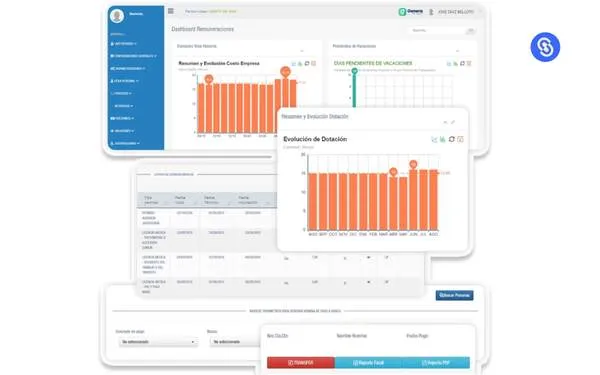Screen dimensions: 600x375
Task: Open the 'No seleccionado' dropdown under Banco
Action: click(234, 342)
